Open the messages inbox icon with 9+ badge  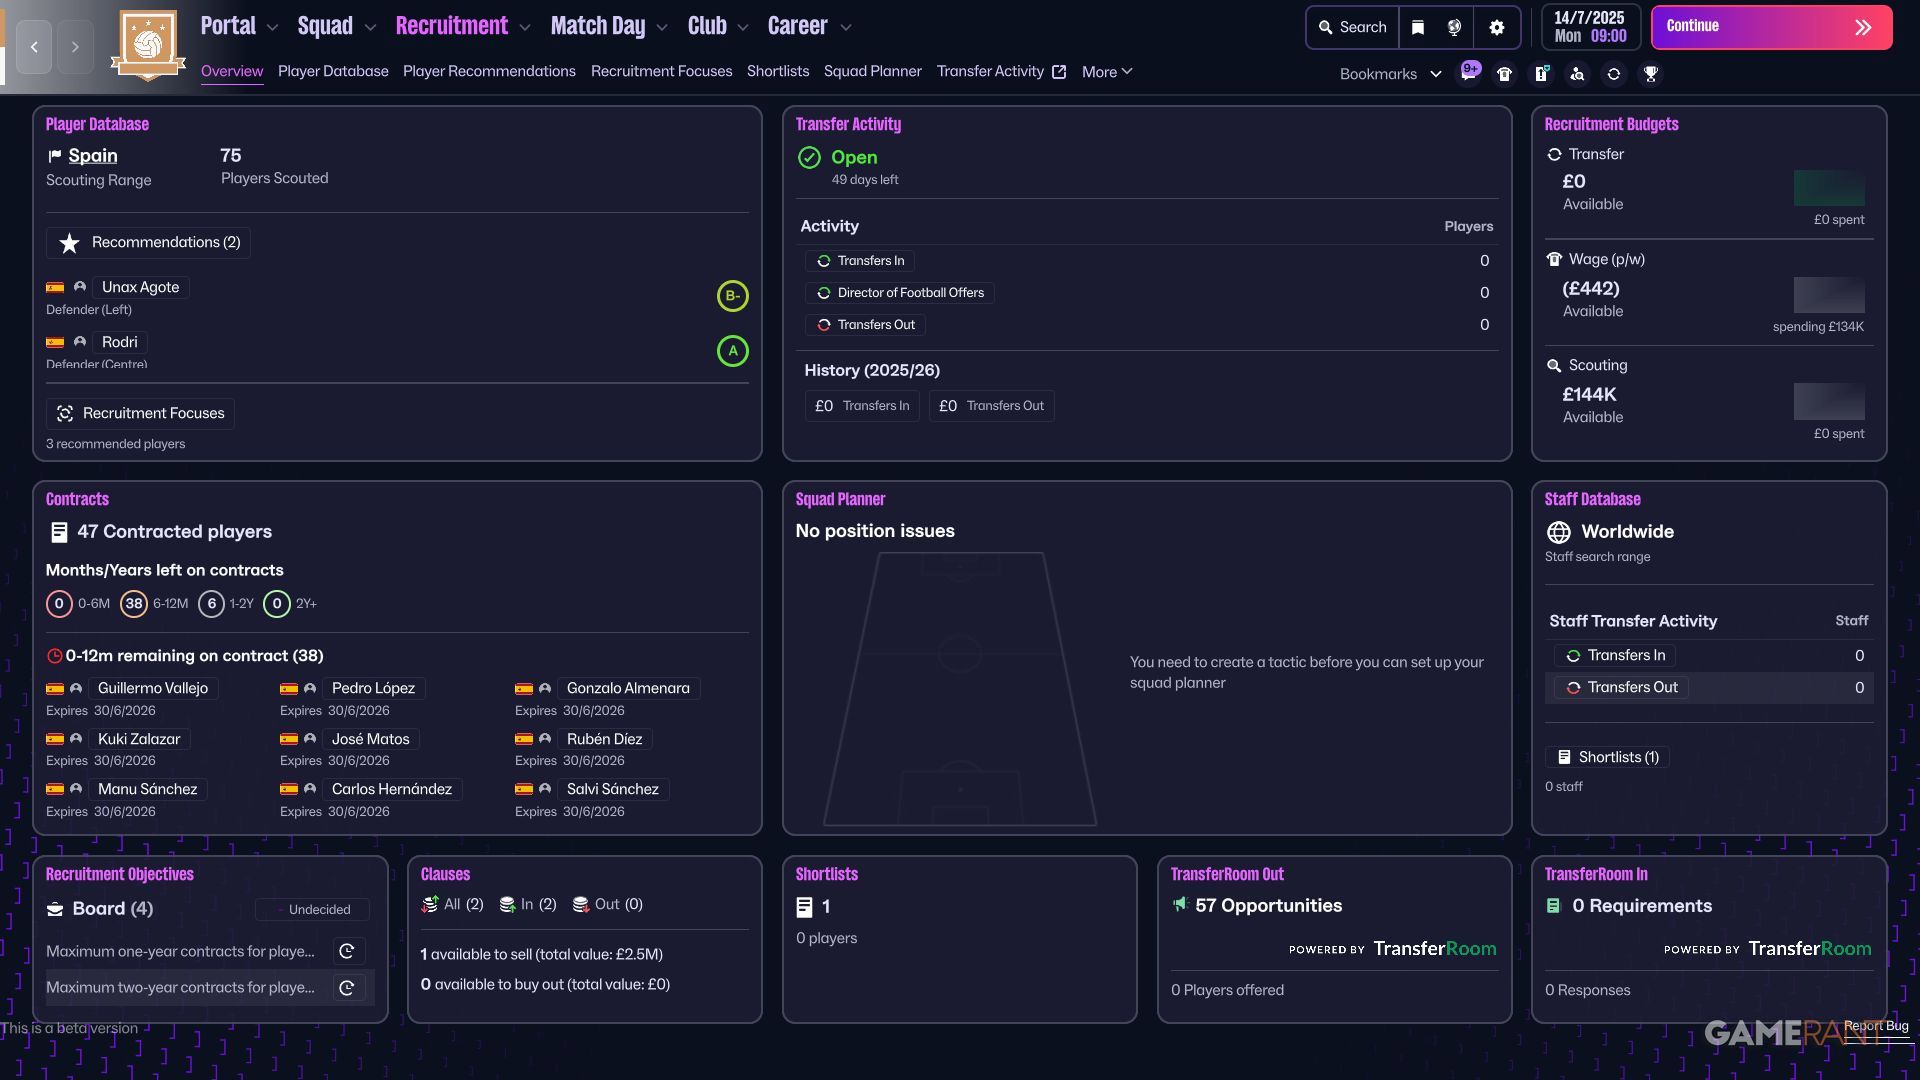pyautogui.click(x=1469, y=73)
